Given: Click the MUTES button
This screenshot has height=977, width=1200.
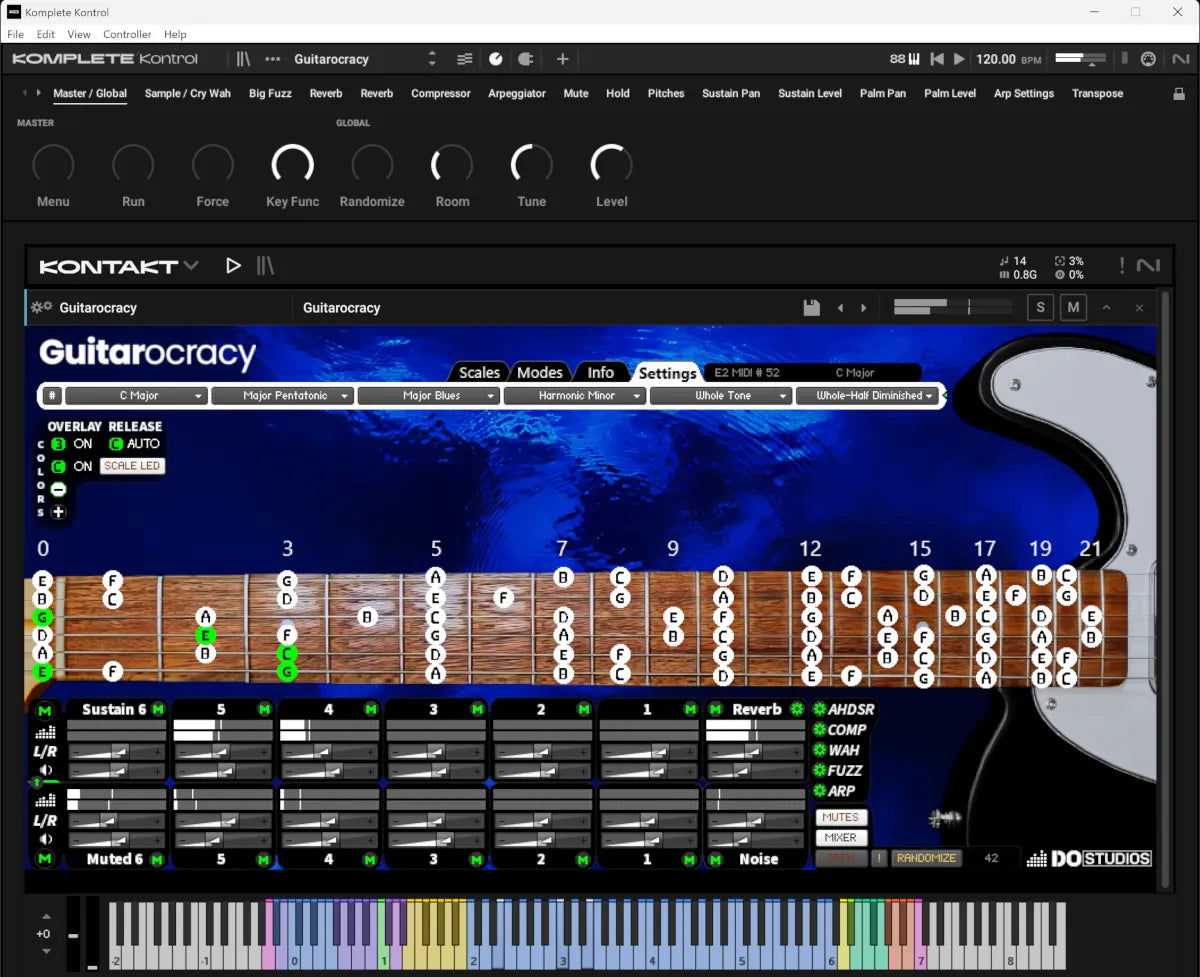Looking at the screenshot, I should coord(841,817).
